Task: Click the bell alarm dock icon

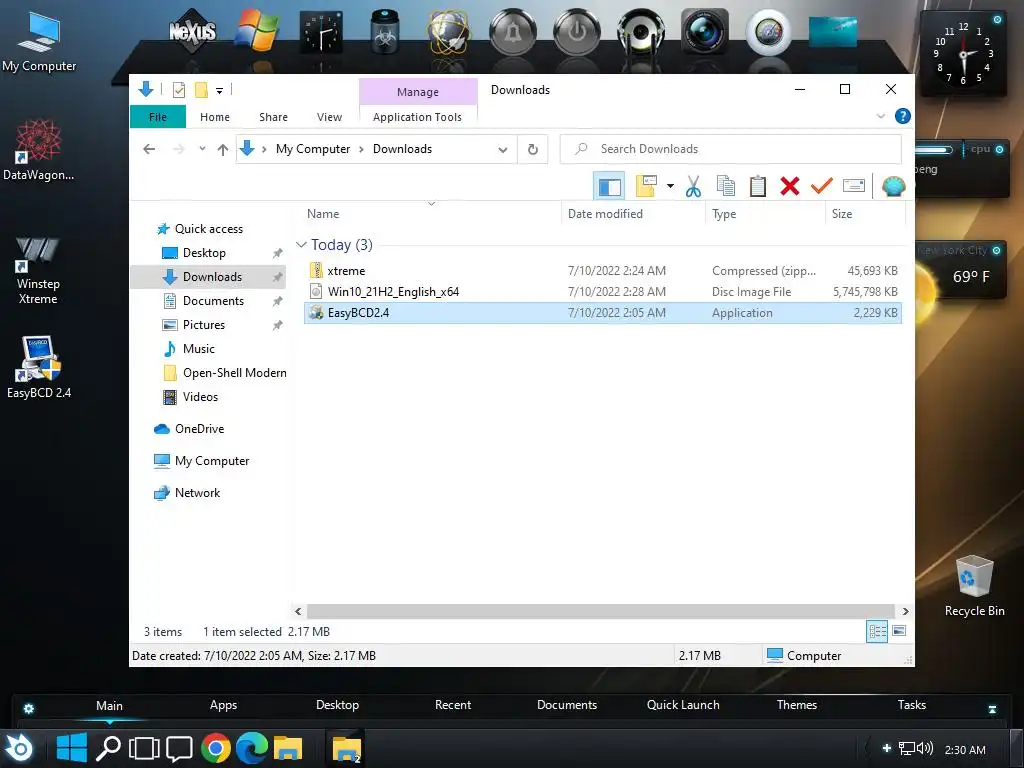Action: pos(513,31)
